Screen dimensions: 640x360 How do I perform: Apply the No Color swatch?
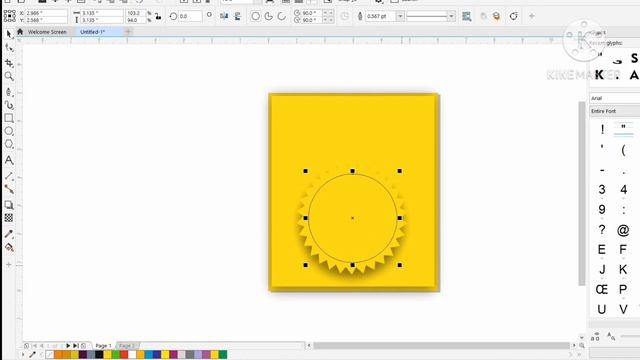pyautogui.click(x=50, y=355)
